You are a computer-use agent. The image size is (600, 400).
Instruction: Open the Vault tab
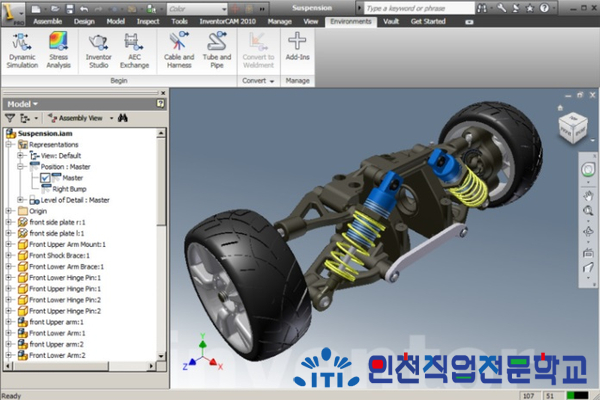(391, 21)
